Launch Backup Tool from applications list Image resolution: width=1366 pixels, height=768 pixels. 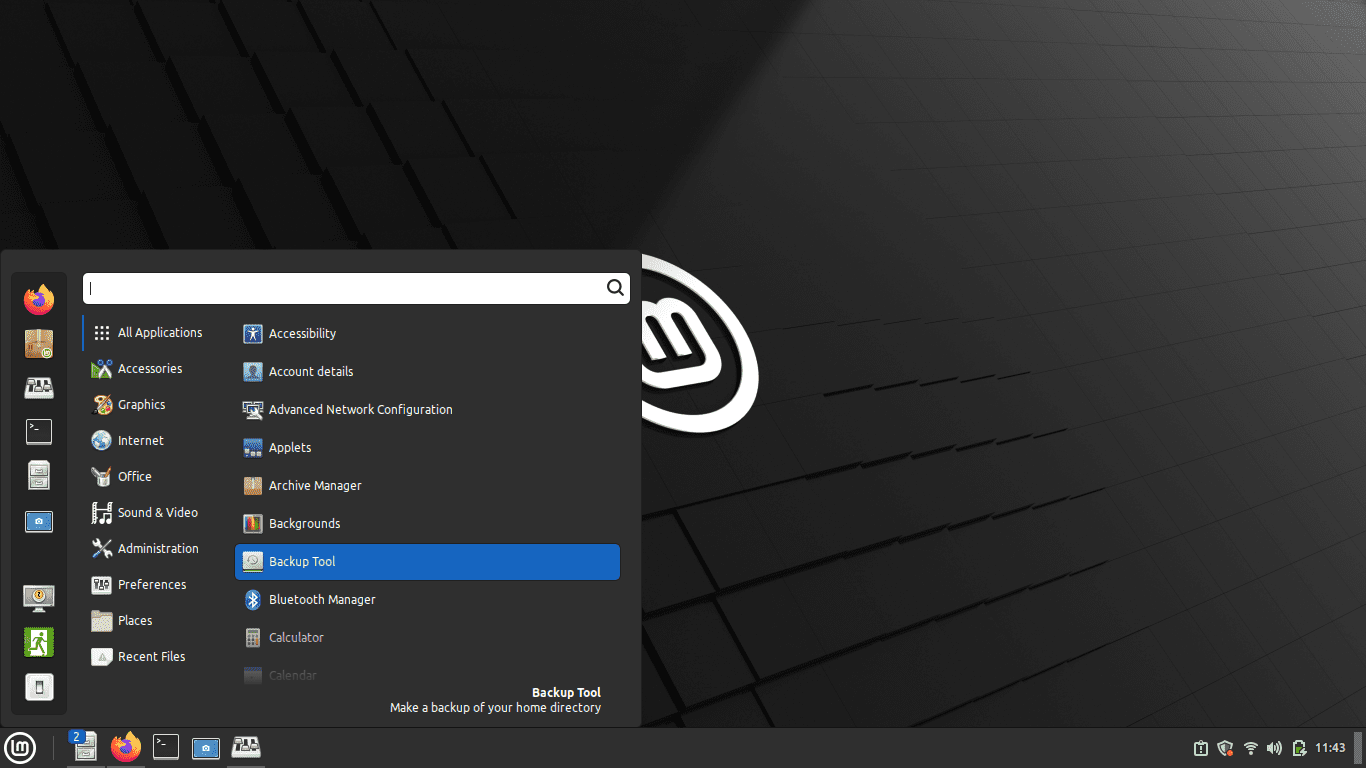428,562
